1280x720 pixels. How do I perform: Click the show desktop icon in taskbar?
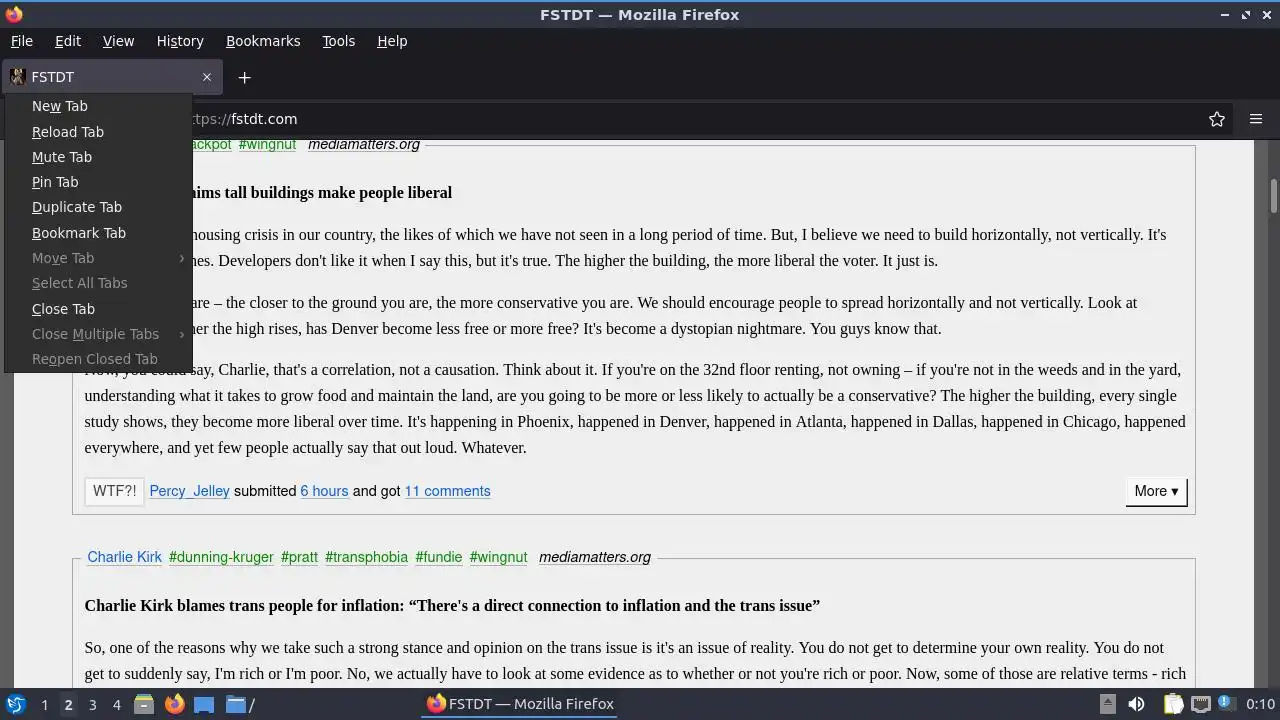[204, 704]
